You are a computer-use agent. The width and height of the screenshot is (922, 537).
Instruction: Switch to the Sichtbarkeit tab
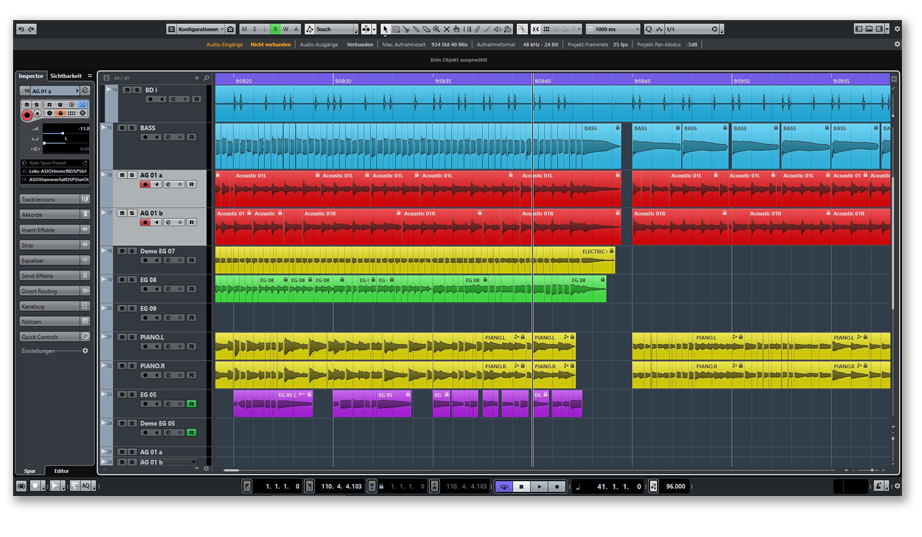(66, 76)
